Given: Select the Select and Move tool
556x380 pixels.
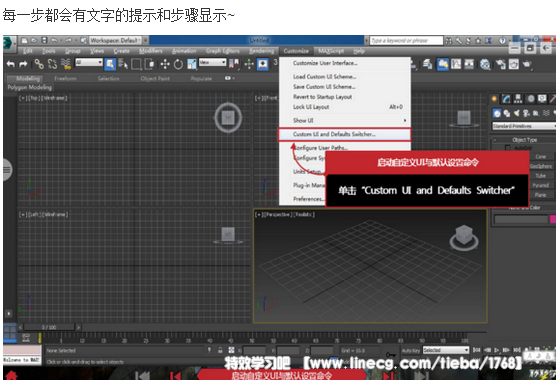Looking at the screenshot, I should click(x=165, y=64).
